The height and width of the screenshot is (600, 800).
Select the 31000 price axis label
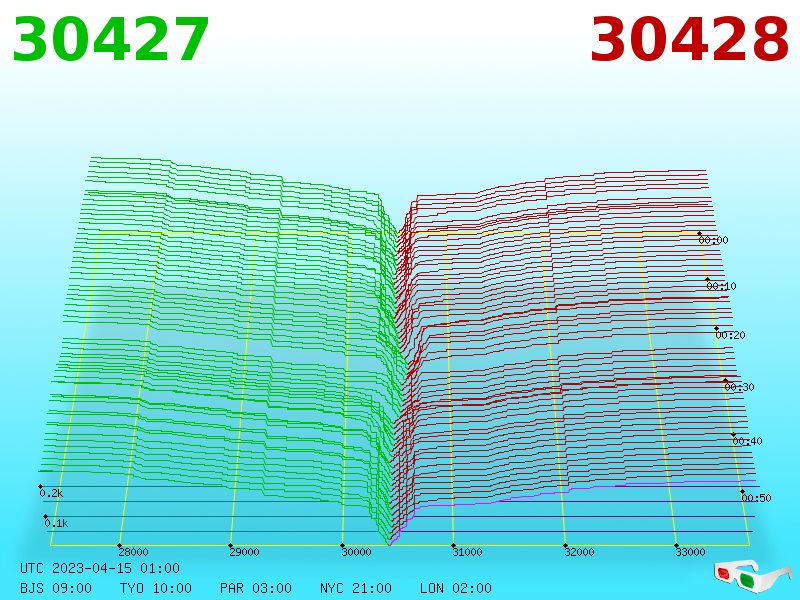(467, 552)
